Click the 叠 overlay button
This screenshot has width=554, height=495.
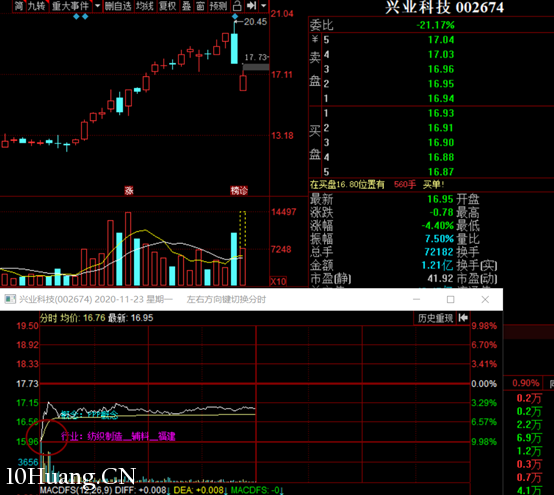point(187,6)
